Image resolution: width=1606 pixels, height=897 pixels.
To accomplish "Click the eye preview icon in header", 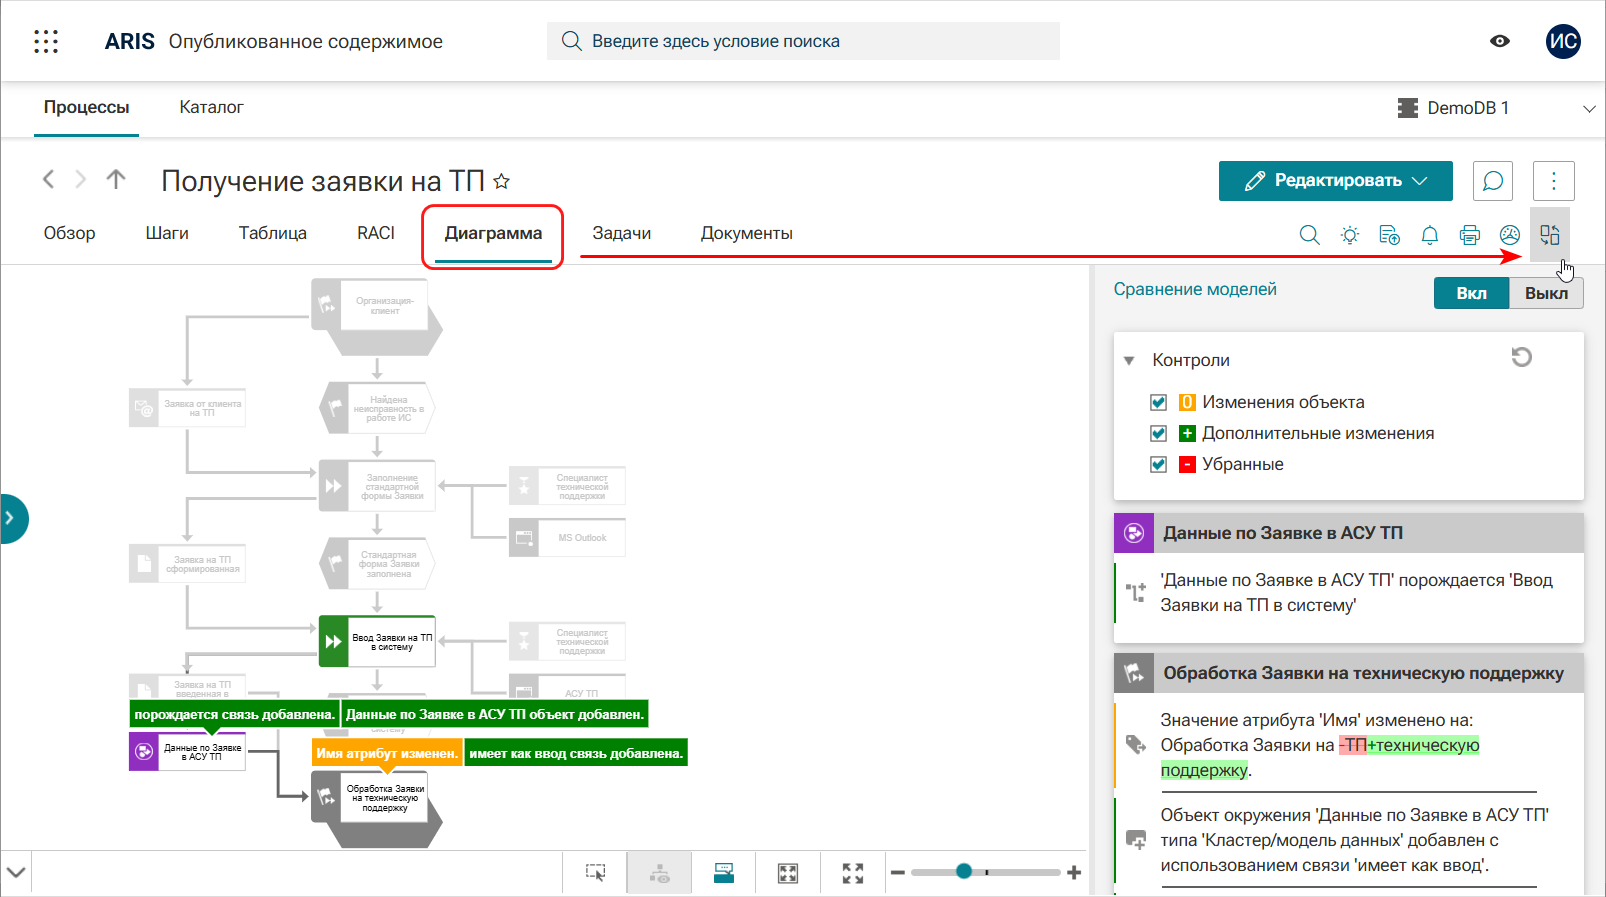I will [1499, 41].
